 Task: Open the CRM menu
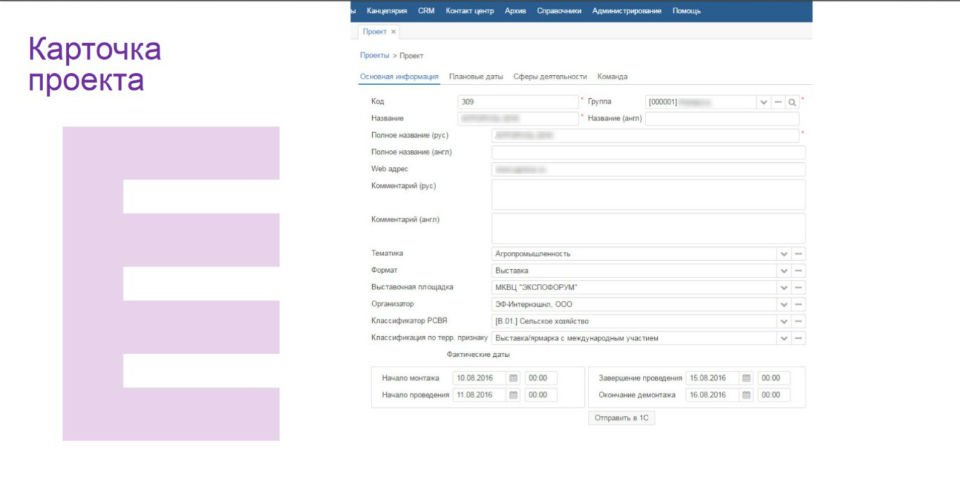coord(426,11)
